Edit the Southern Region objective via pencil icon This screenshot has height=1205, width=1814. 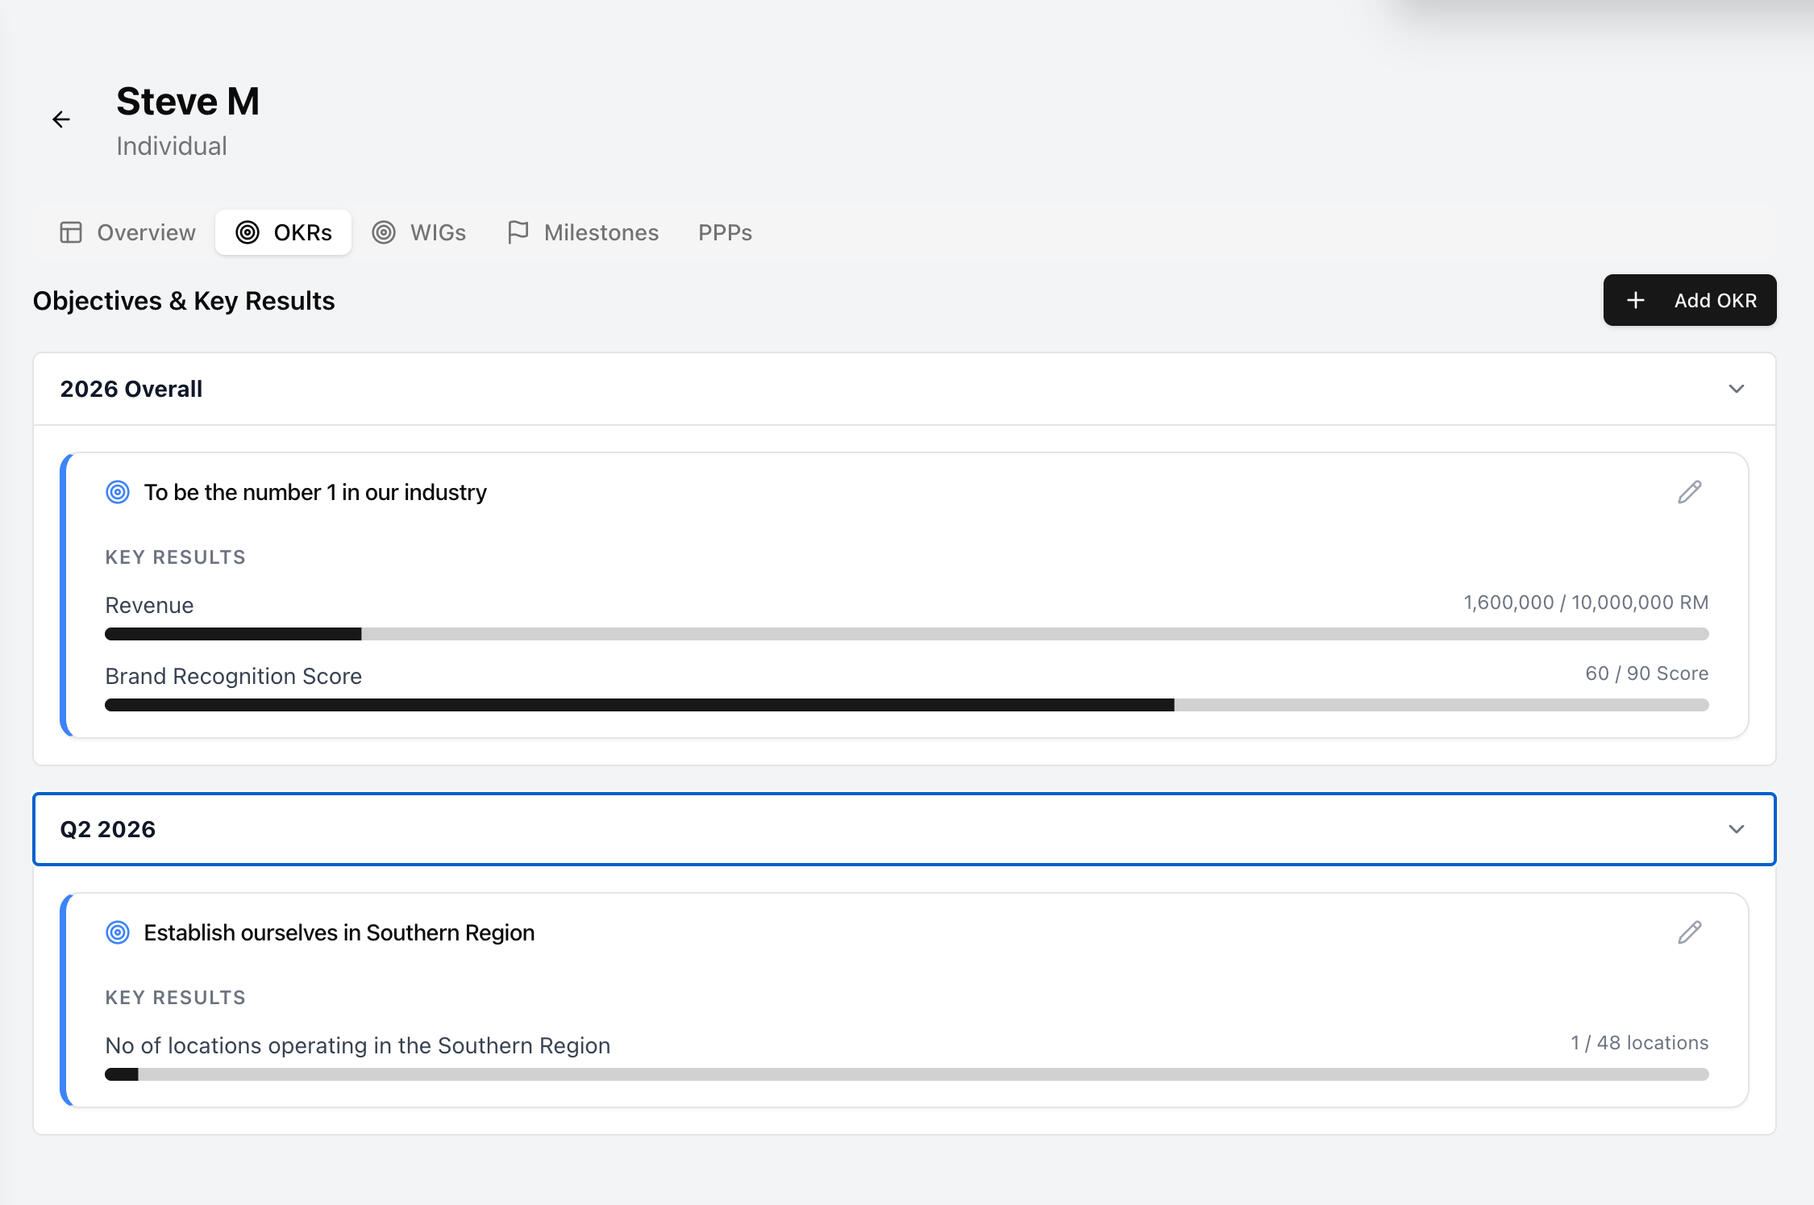point(1690,932)
